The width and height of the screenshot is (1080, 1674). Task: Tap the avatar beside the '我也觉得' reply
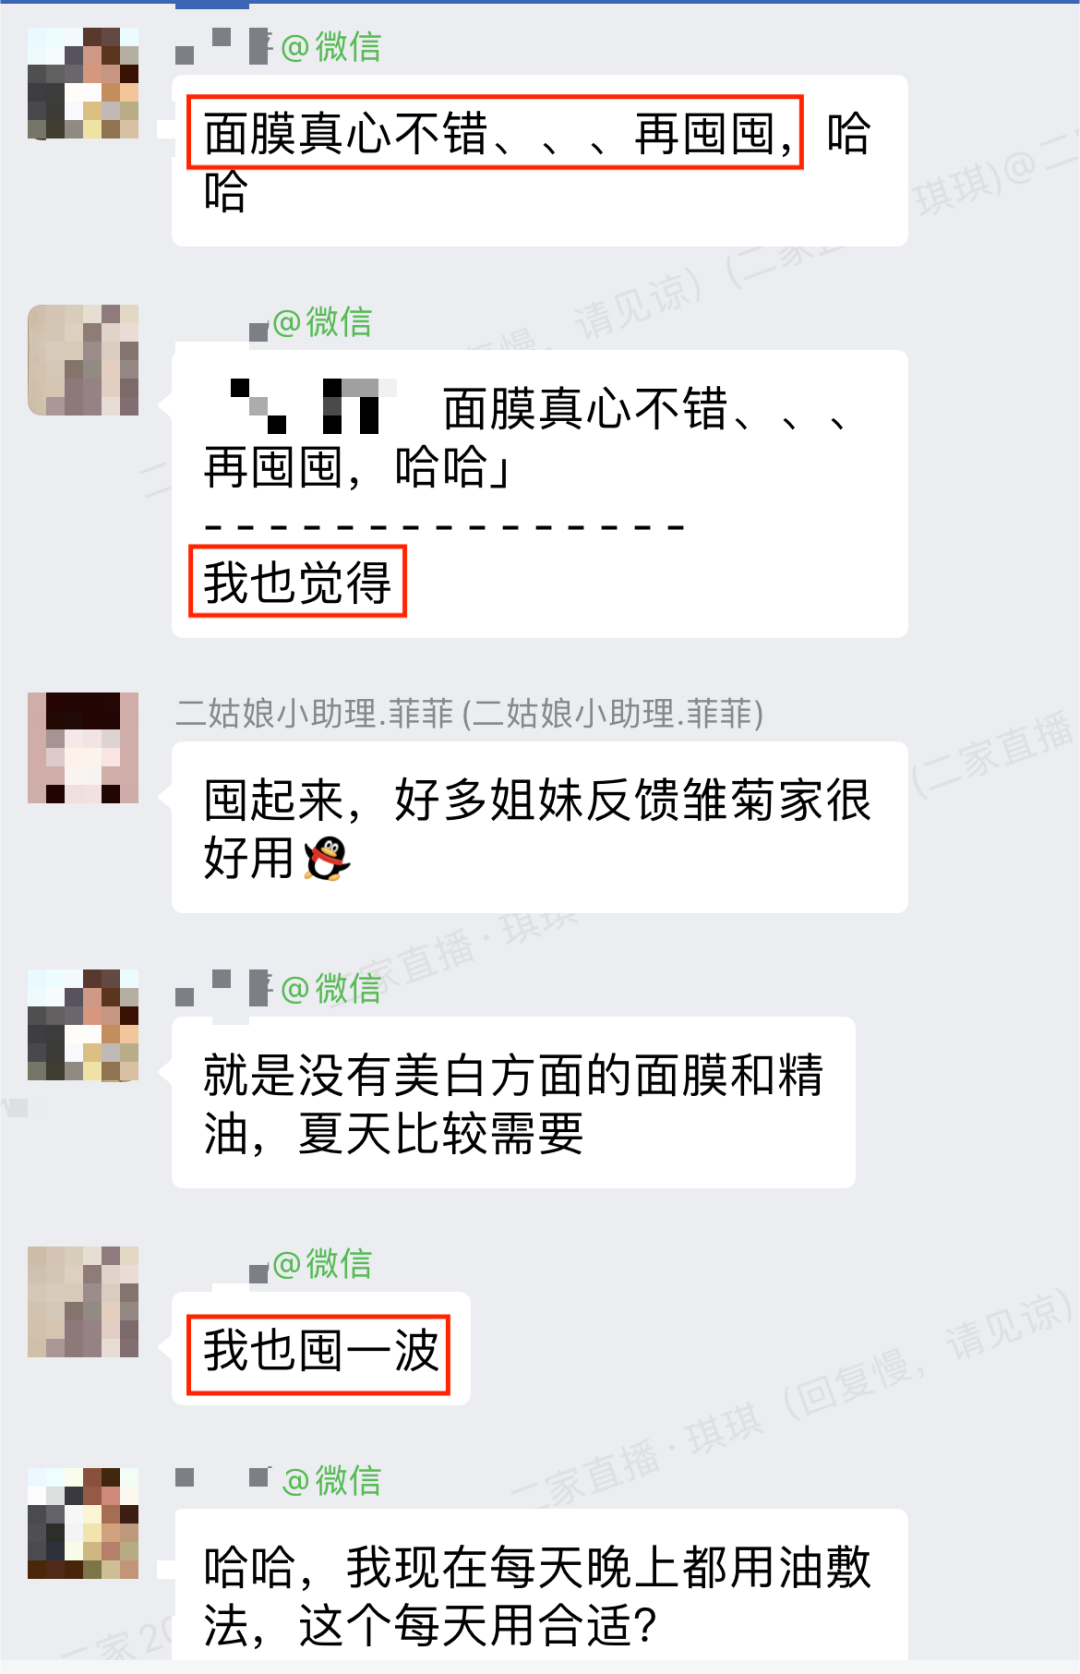point(83,360)
